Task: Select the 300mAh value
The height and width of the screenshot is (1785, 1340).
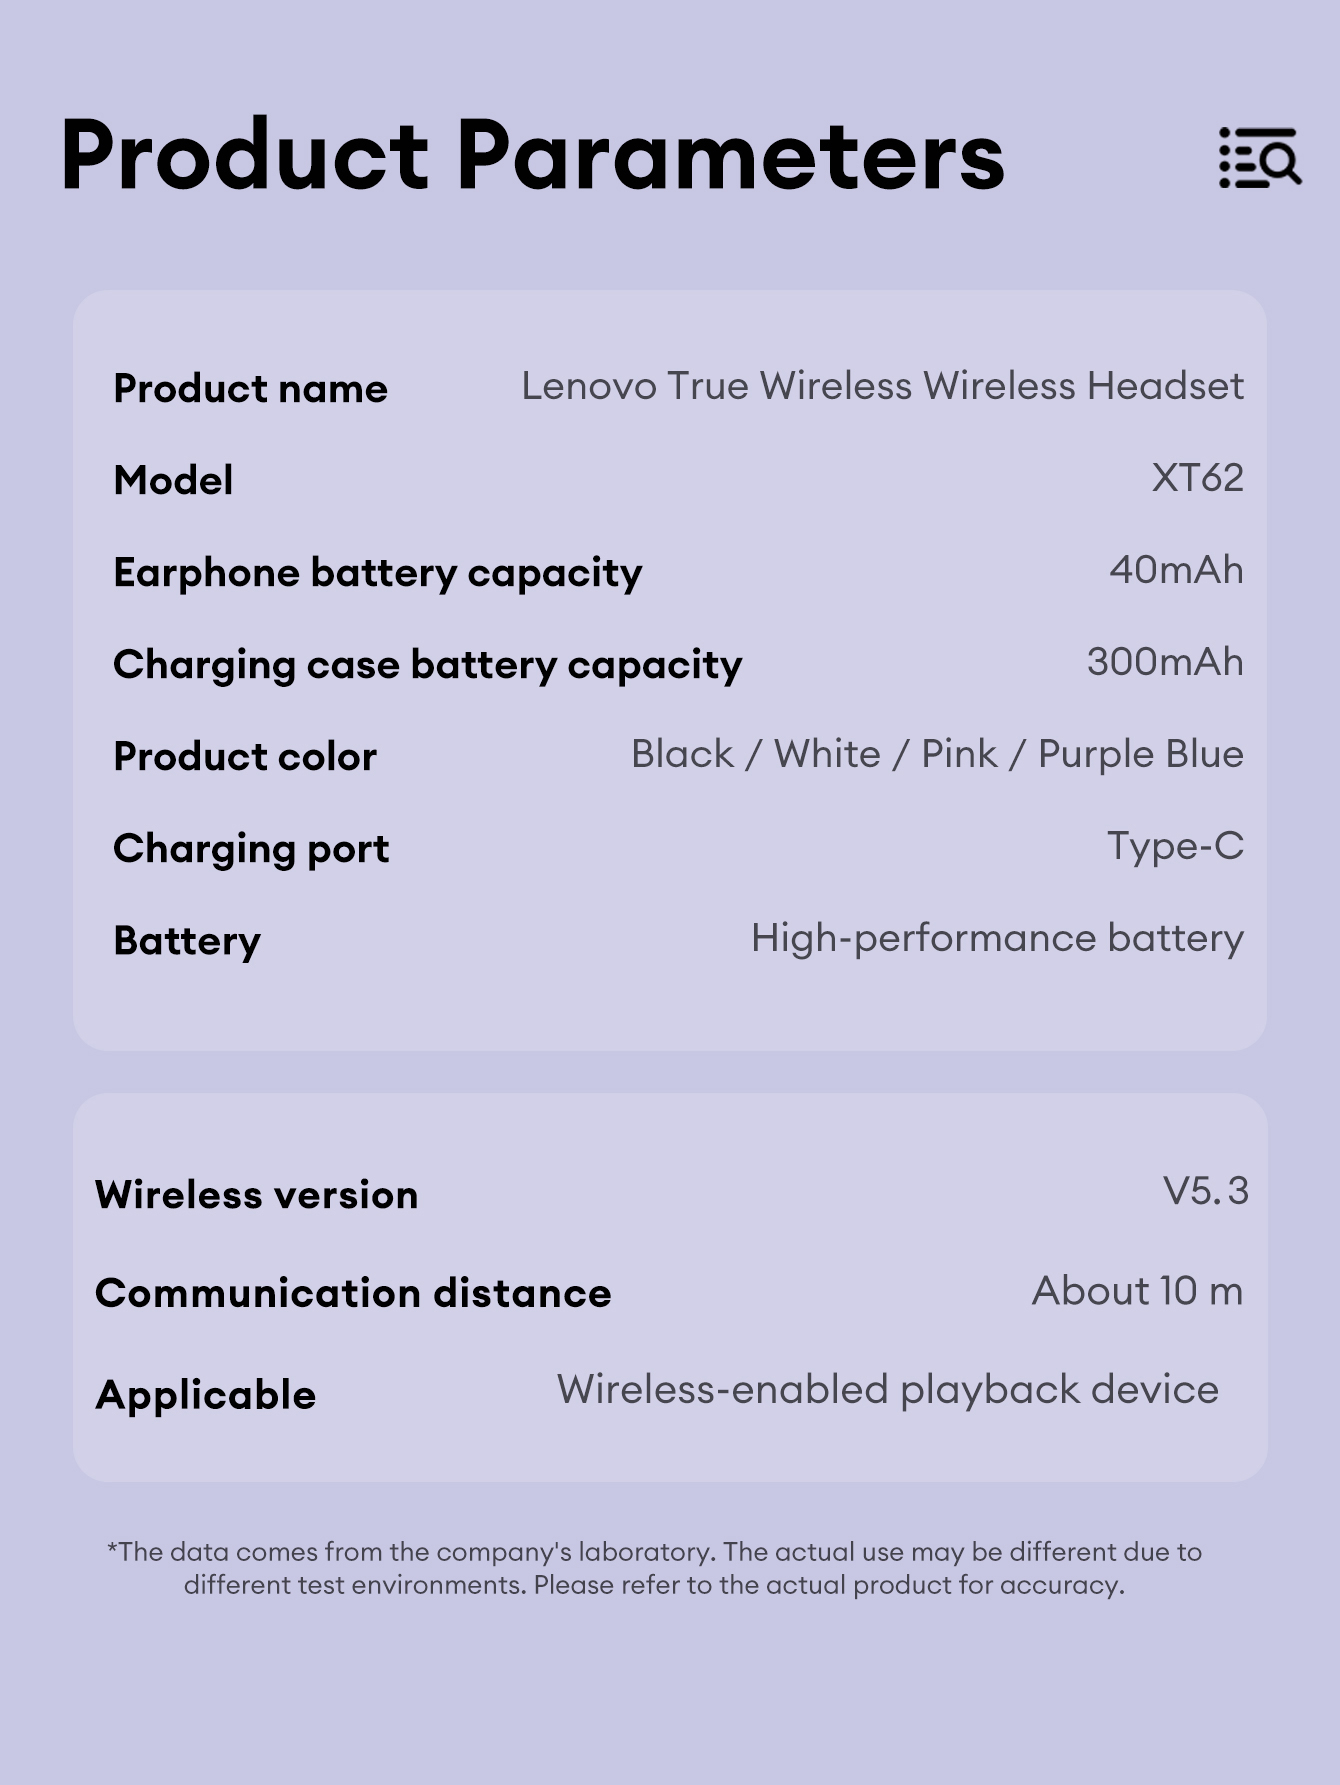Action: point(1165,662)
